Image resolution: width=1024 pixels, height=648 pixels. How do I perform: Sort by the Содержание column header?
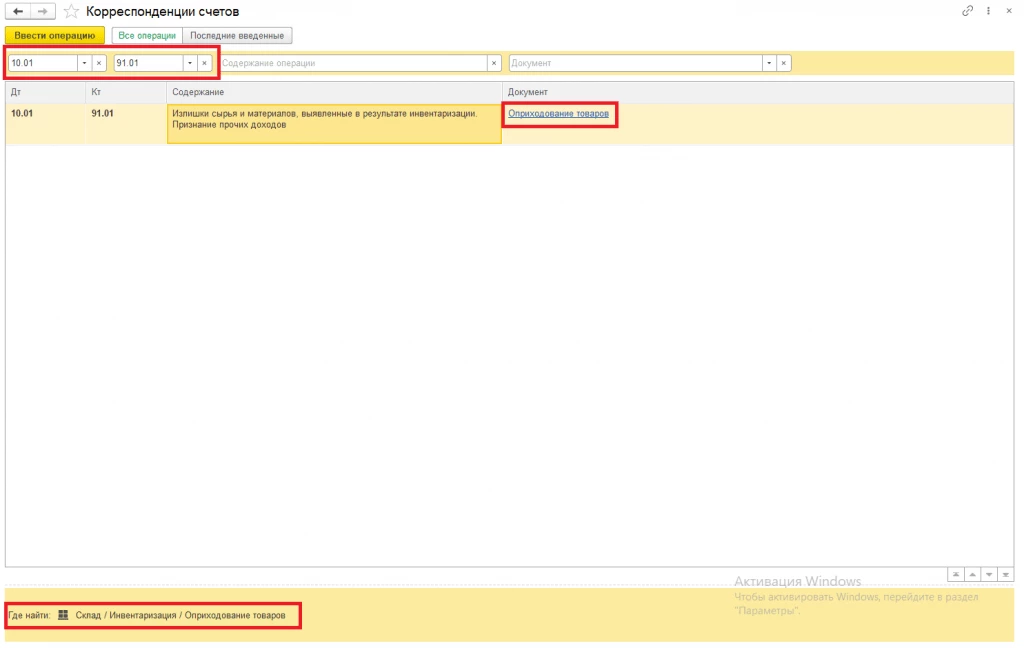pos(334,92)
